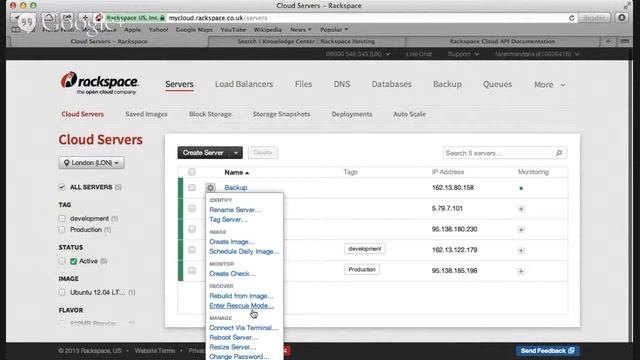Click the monitoring plus icon for 95.138.180.230
The image size is (640, 360).
tap(521, 230)
